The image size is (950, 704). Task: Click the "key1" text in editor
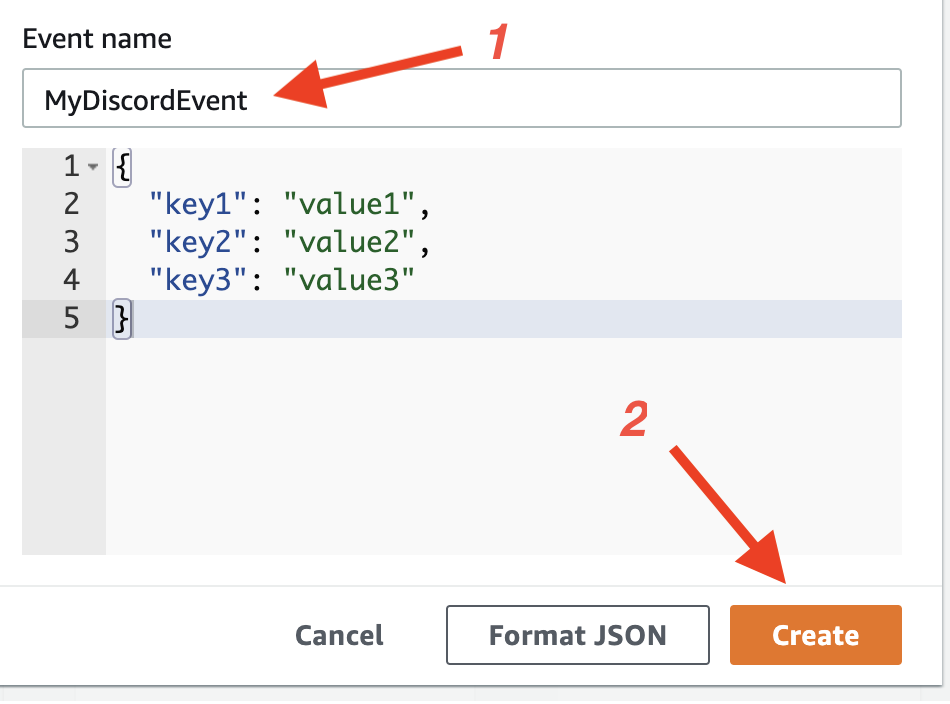(x=198, y=204)
